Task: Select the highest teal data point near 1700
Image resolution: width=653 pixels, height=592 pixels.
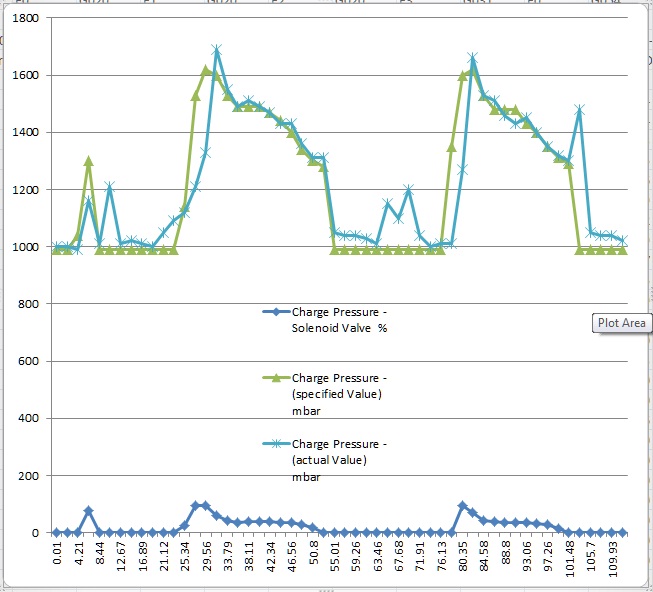Action: pyautogui.click(x=216, y=49)
